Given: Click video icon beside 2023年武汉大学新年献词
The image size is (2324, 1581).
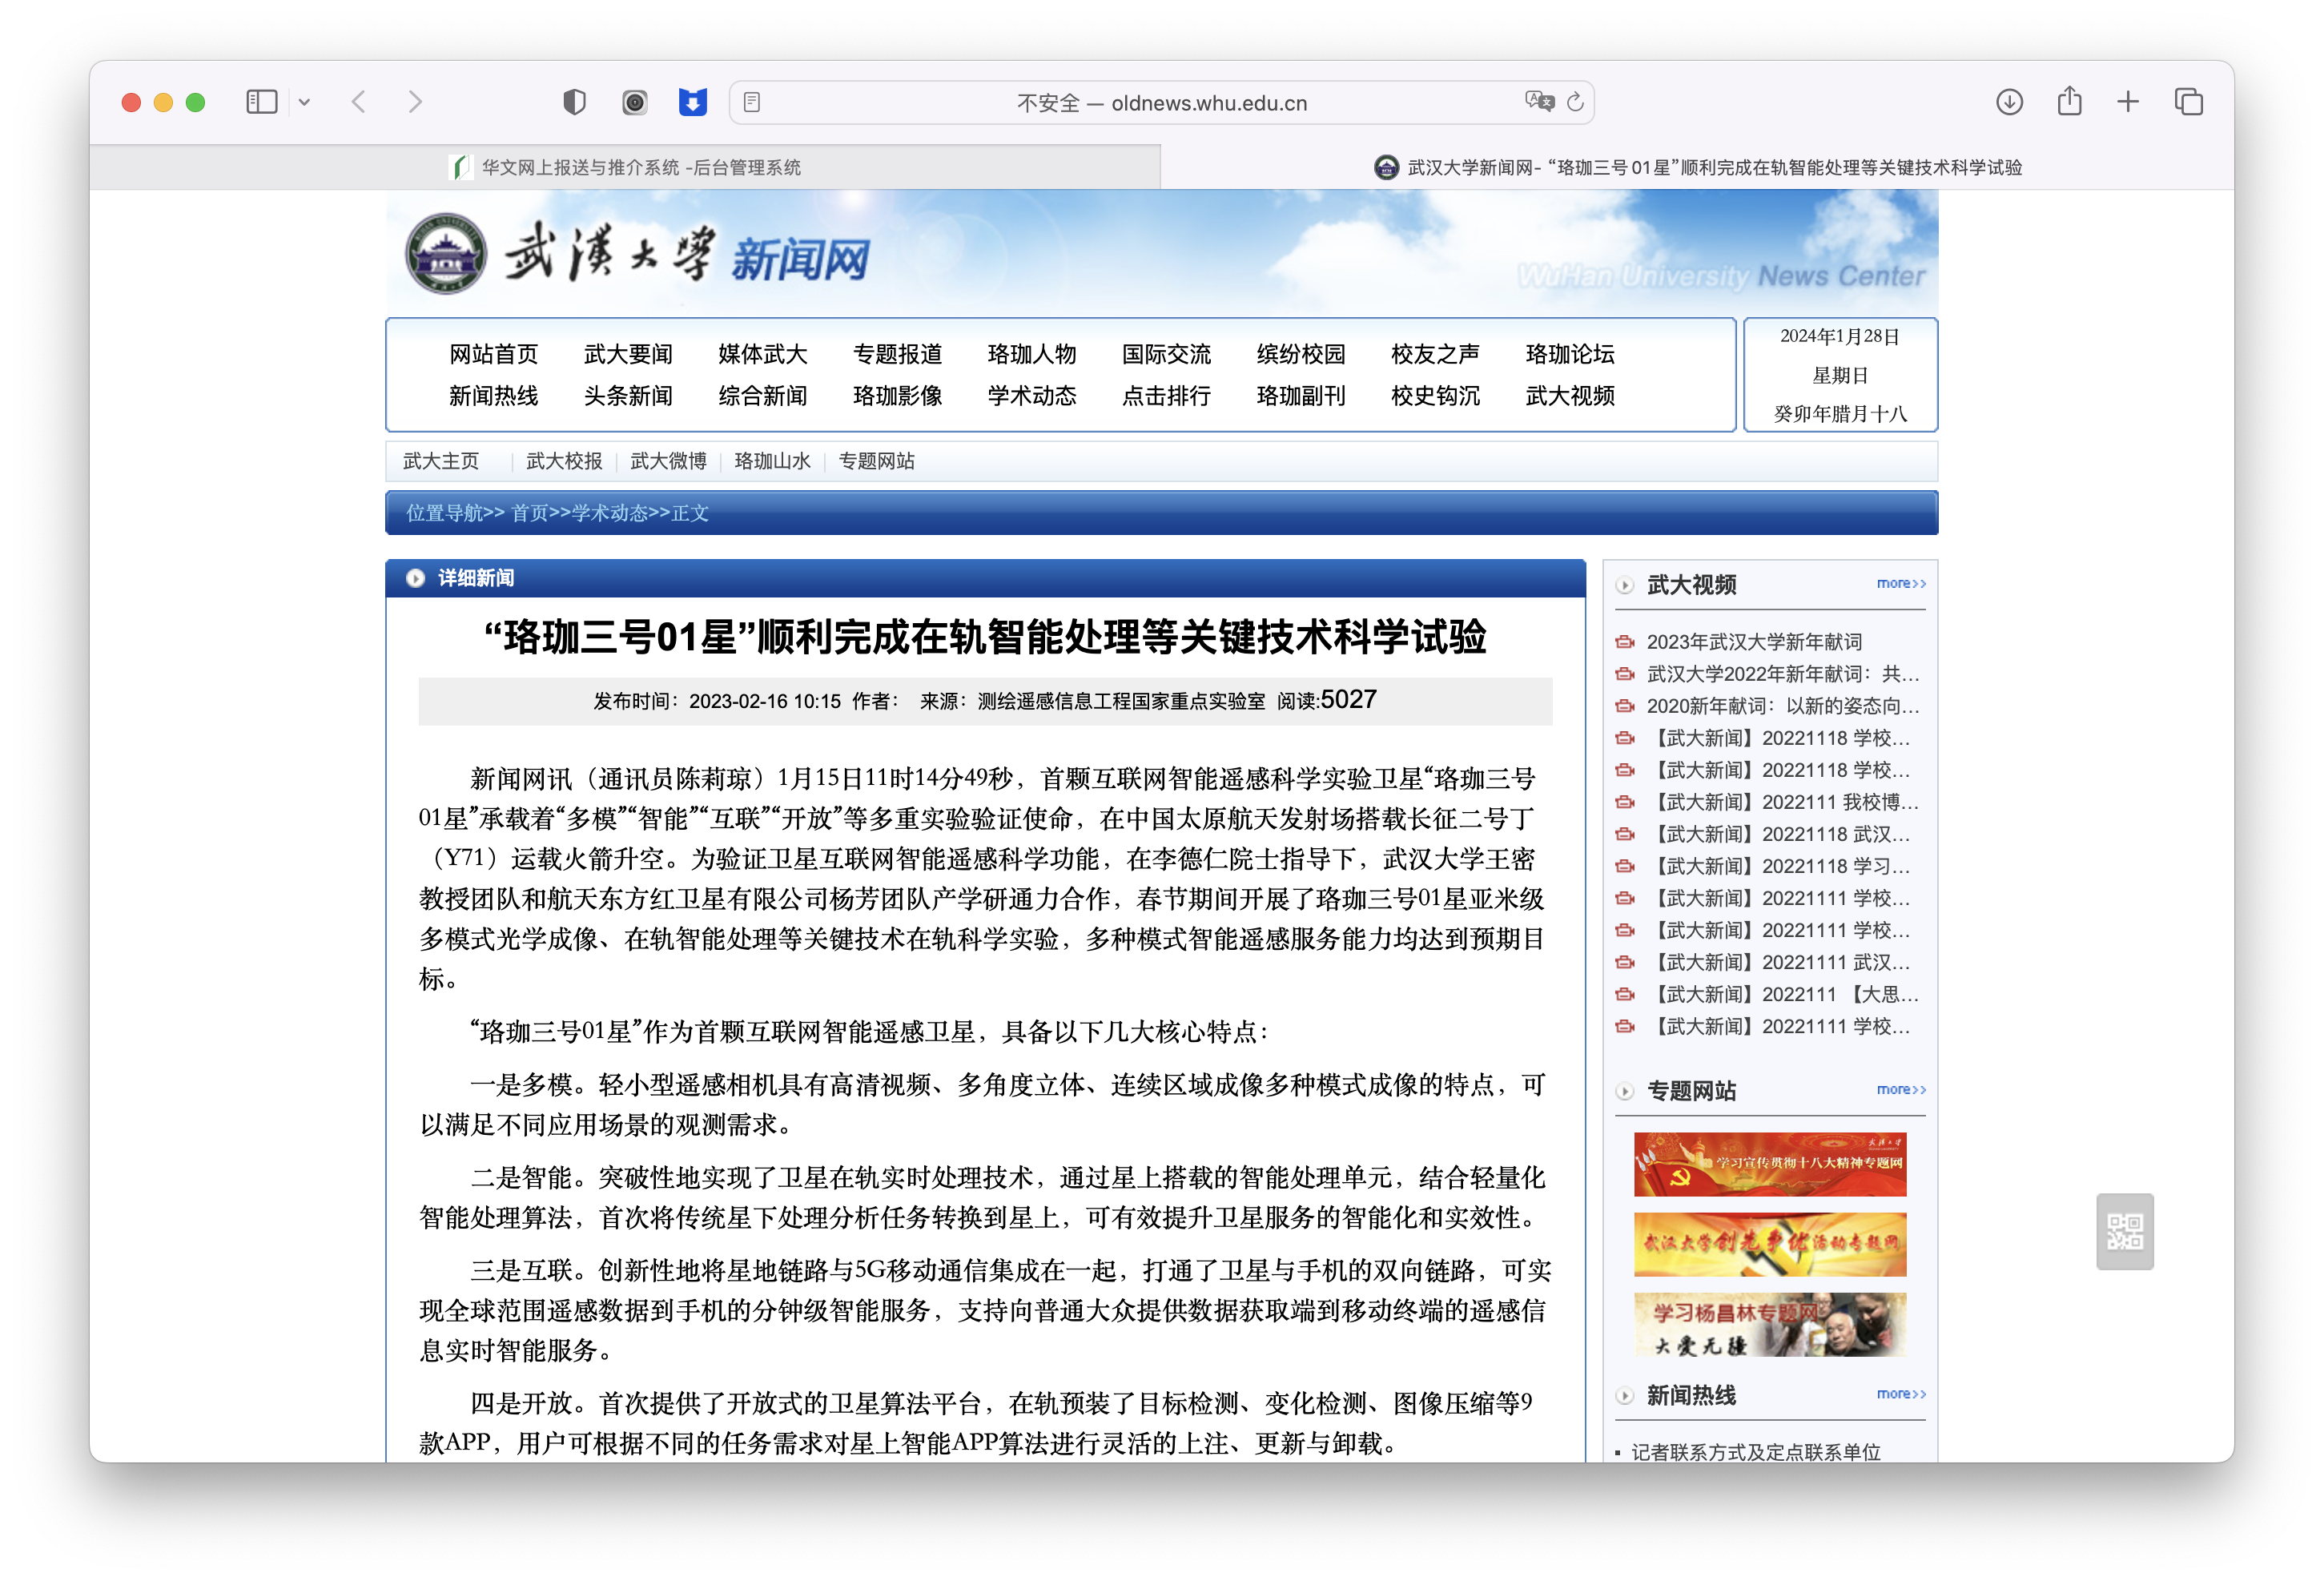Looking at the screenshot, I should 1625,642.
